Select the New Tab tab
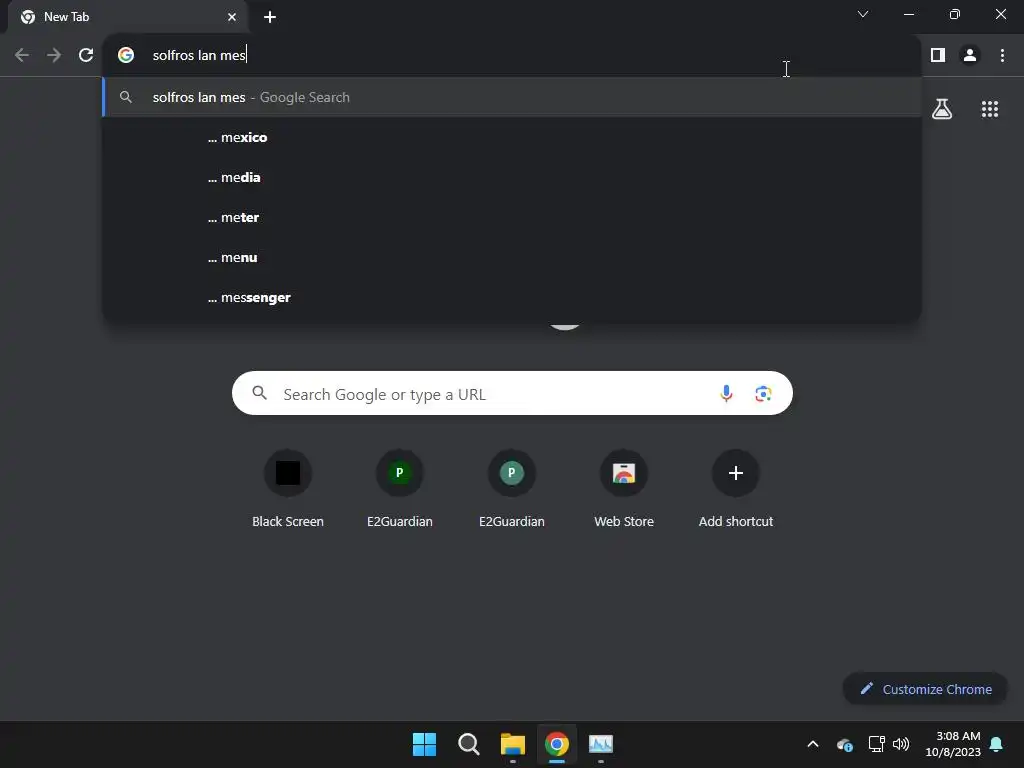This screenshot has height=768, width=1024. [127, 17]
